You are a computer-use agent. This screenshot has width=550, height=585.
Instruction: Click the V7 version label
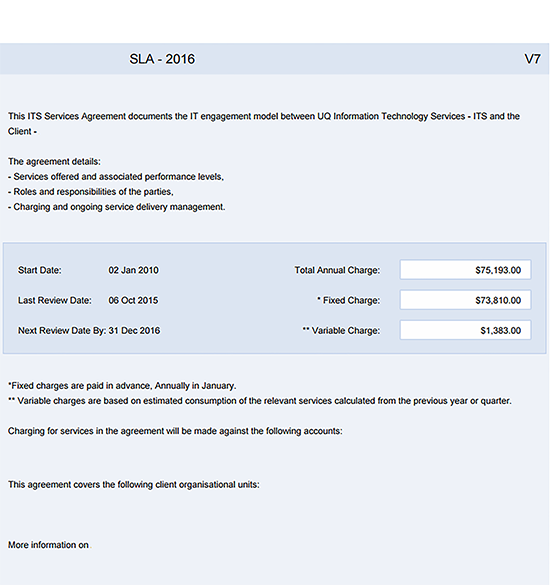(532, 59)
